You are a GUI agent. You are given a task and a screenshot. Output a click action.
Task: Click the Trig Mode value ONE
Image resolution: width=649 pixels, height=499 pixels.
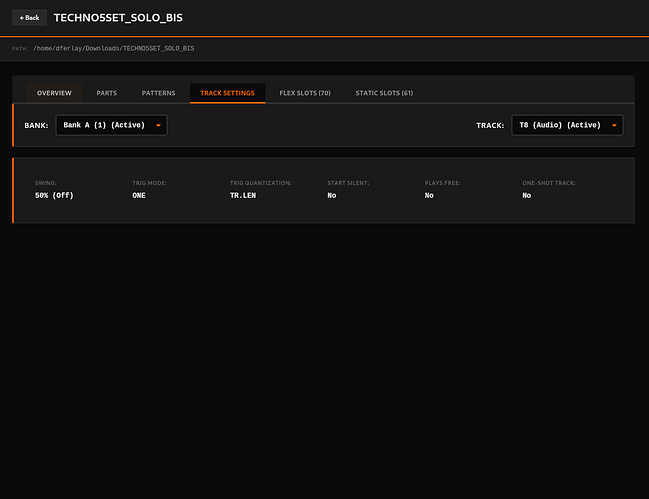[x=139, y=196]
